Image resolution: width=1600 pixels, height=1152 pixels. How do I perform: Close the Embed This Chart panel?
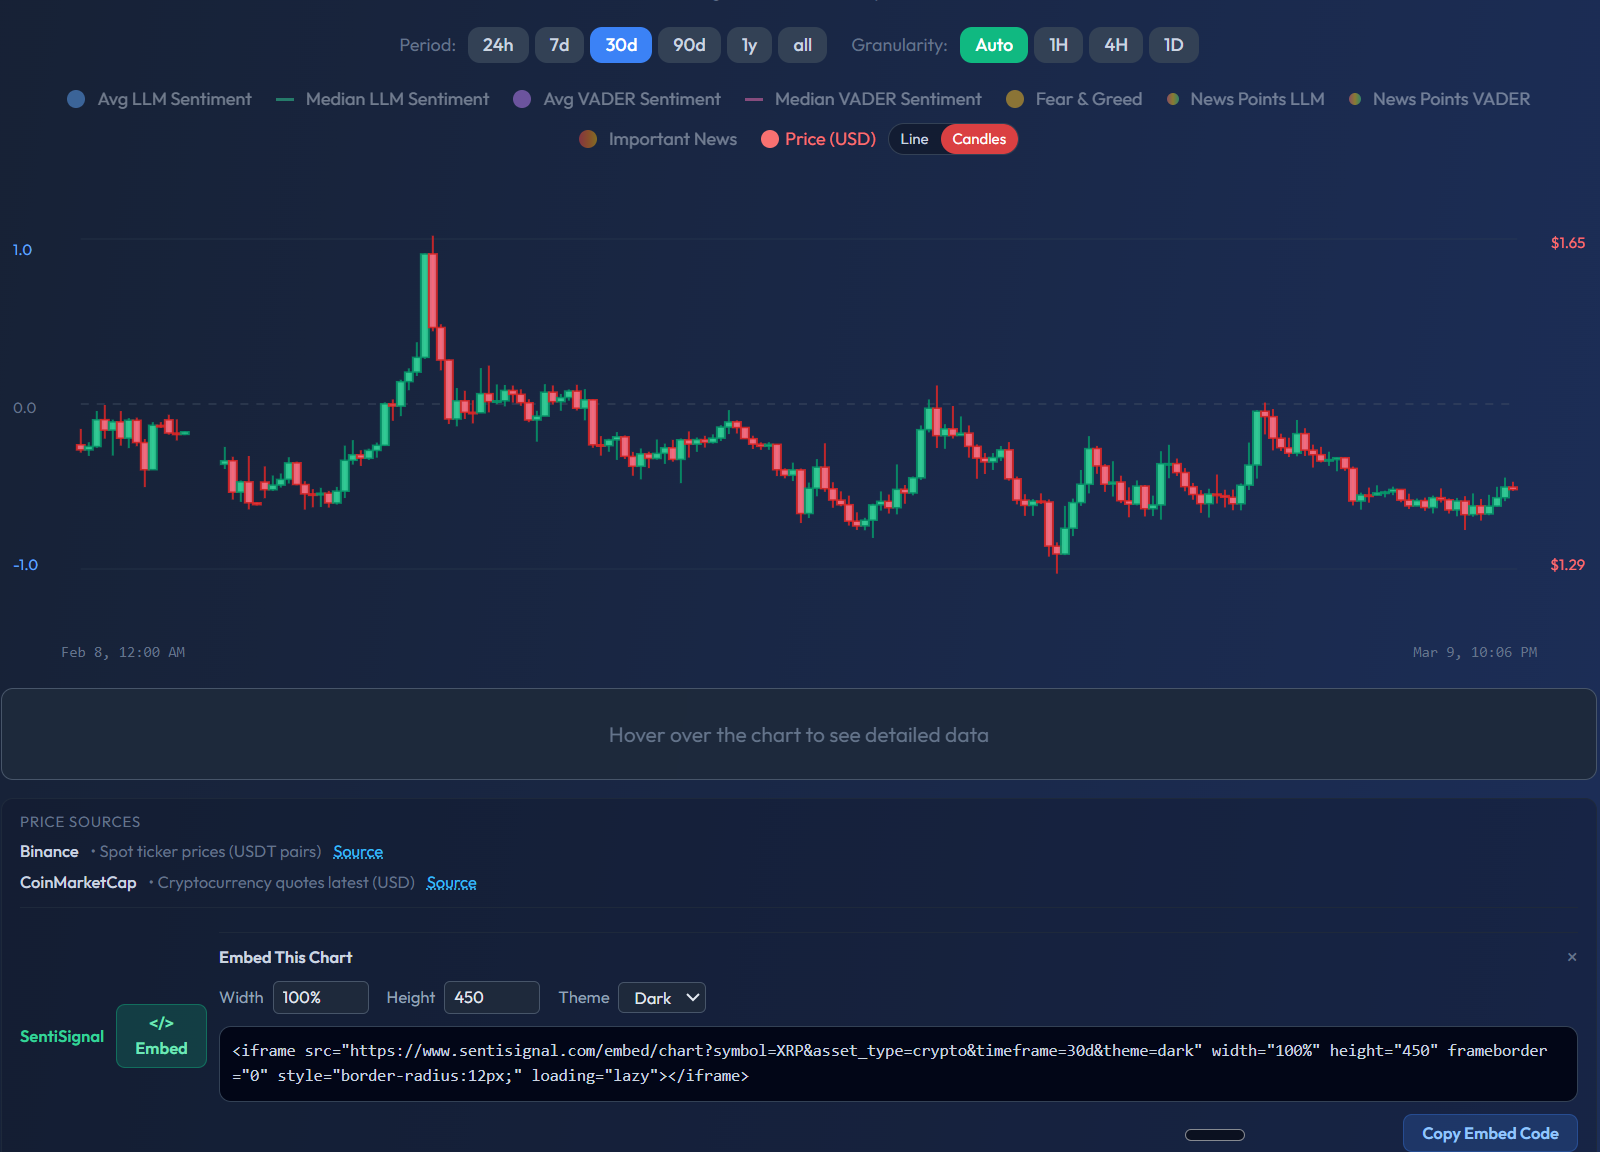click(x=1571, y=957)
